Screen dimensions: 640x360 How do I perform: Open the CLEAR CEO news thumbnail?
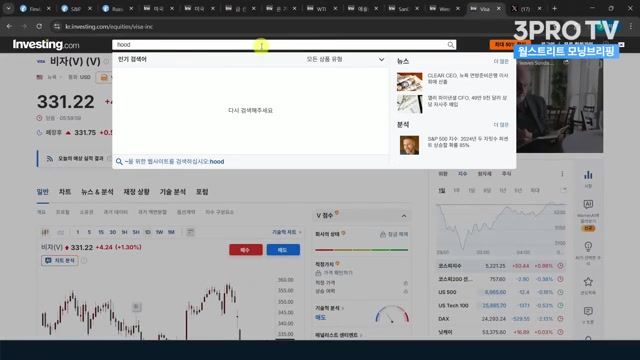pyautogui.click(x=409, y=81)
